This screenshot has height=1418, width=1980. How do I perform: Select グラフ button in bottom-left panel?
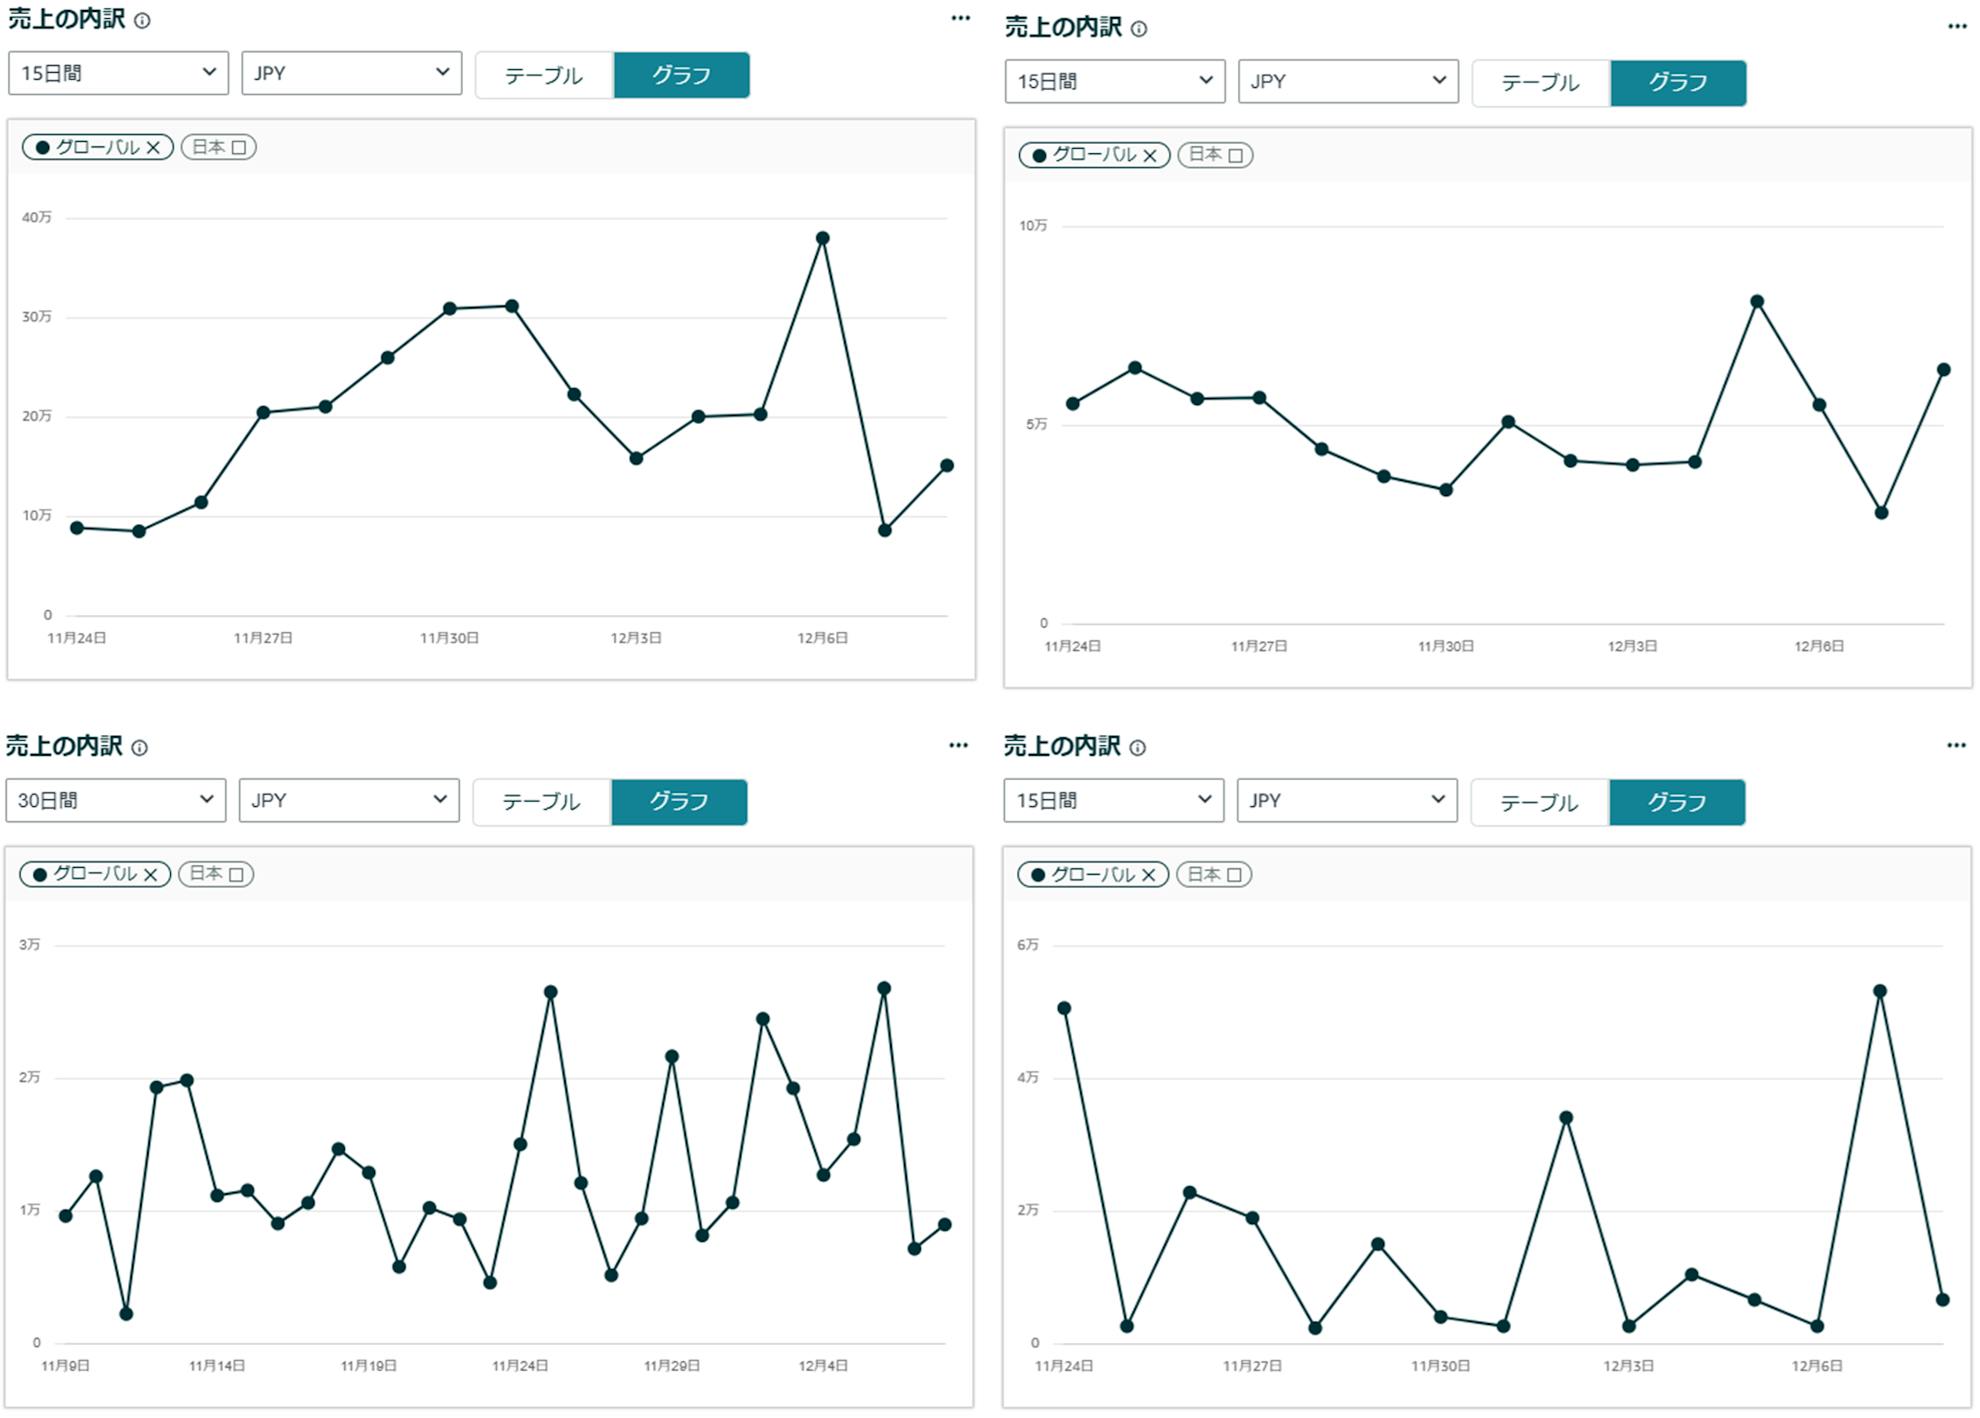pyautogui.click(x=679, y=802)
